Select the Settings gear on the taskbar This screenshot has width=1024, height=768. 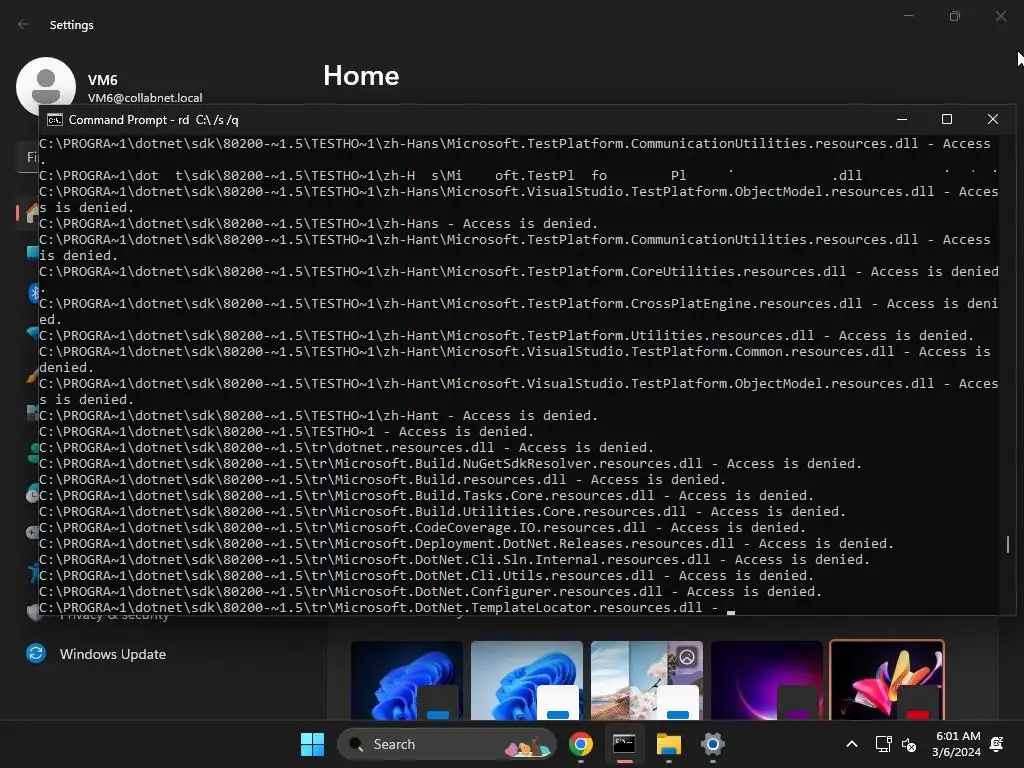click(712, 744)
